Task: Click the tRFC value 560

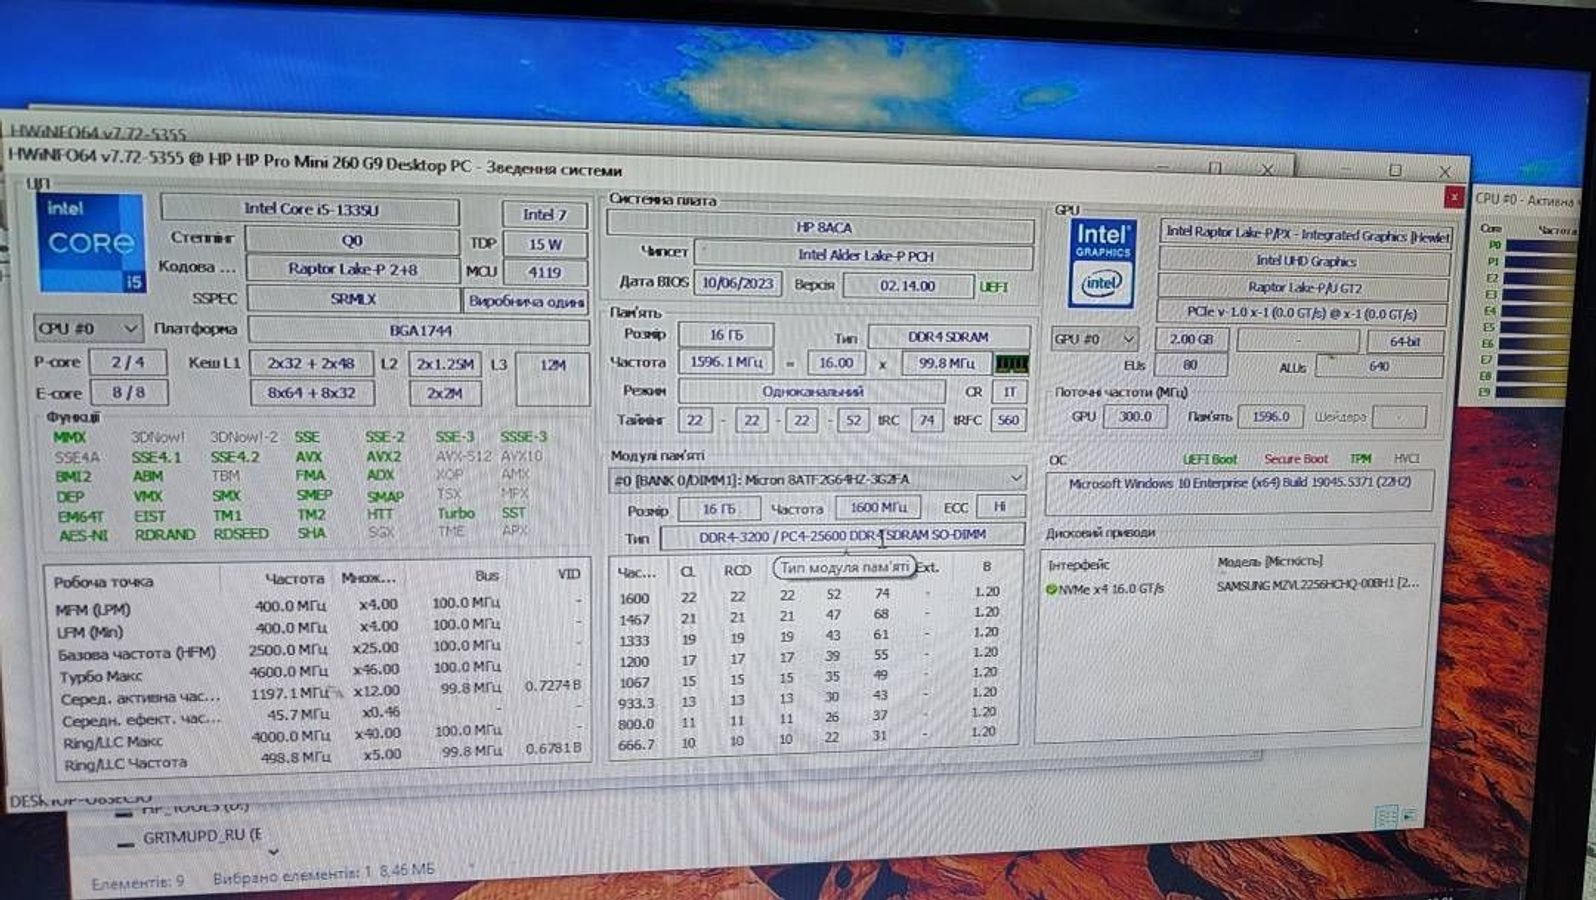Action: click(1008, 420)
